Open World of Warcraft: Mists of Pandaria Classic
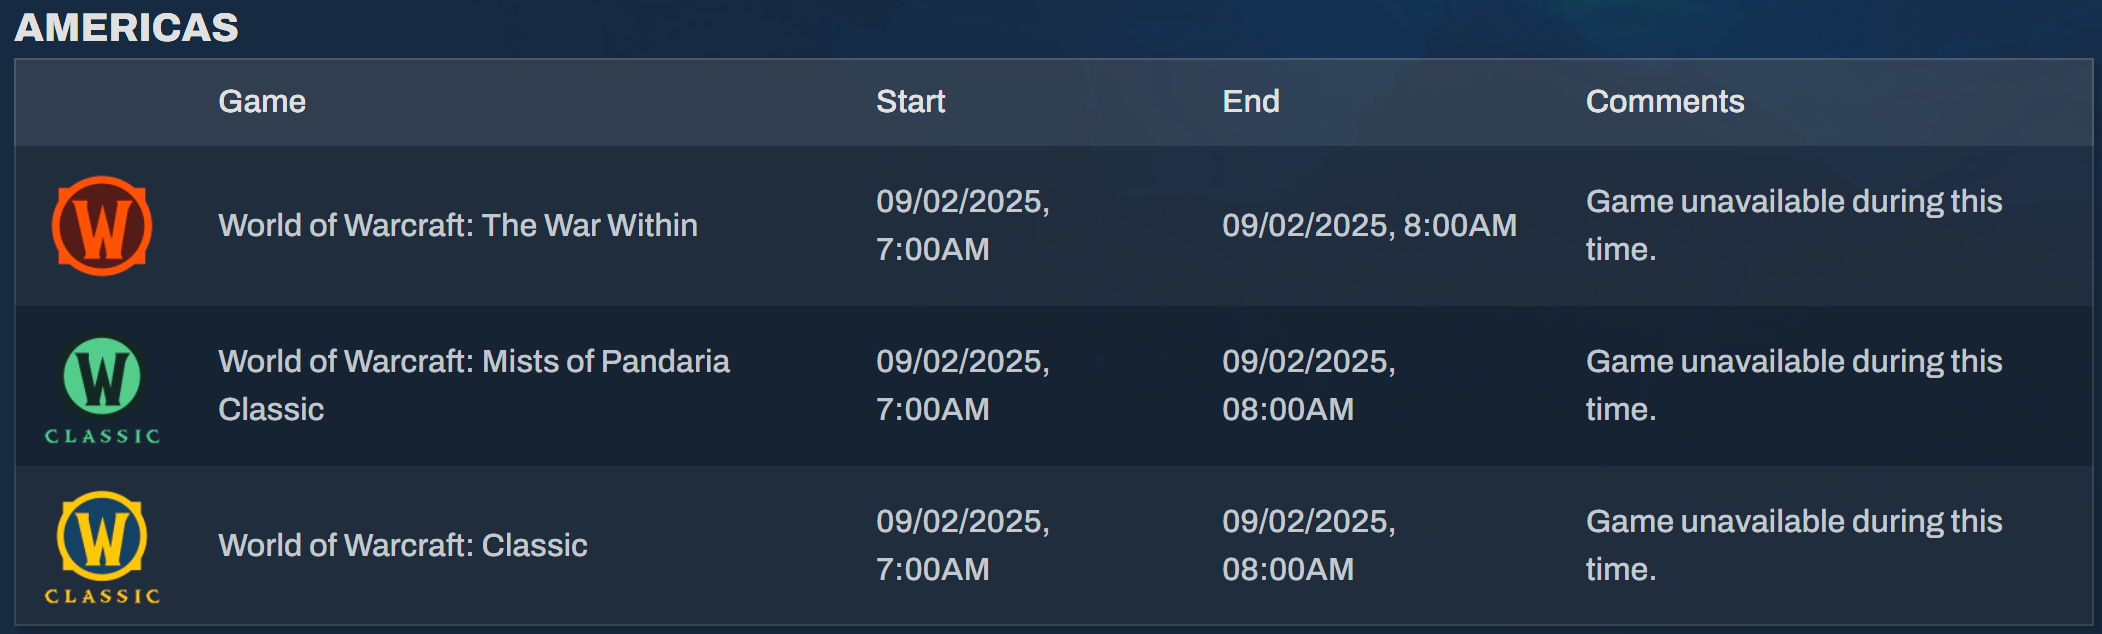Viewport: 2102px width, 634px height. point(474,385)
